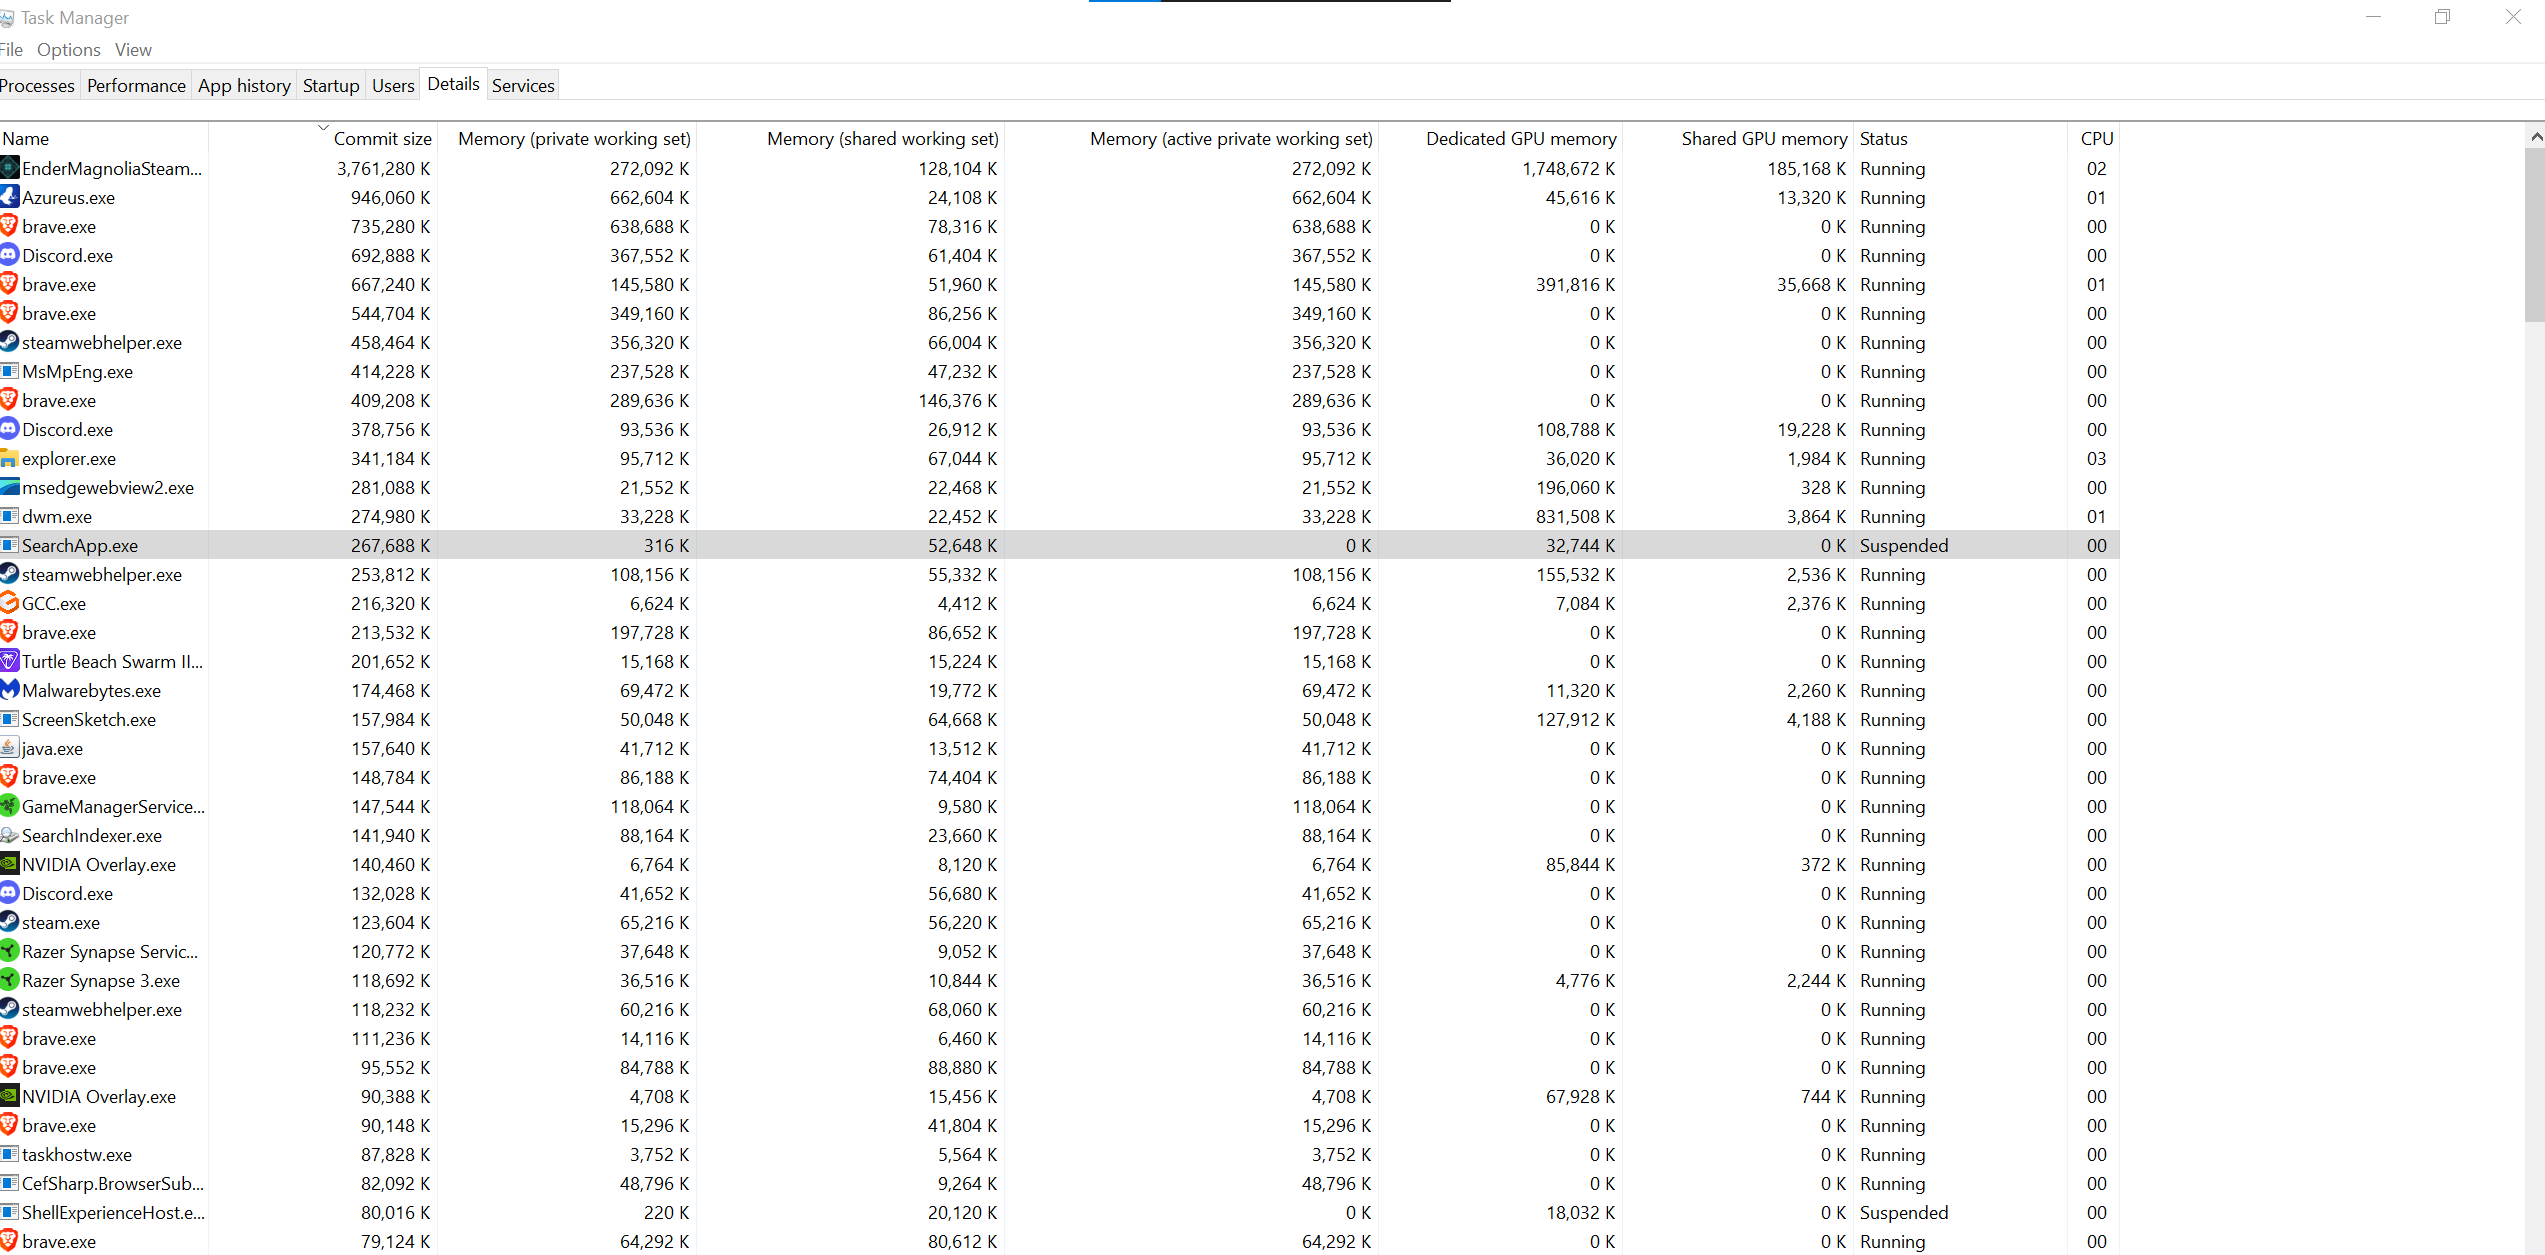This screenshot has width=2545, height=1255.
Task: Click the GameManagerService Razer icon
Action: 10,806
